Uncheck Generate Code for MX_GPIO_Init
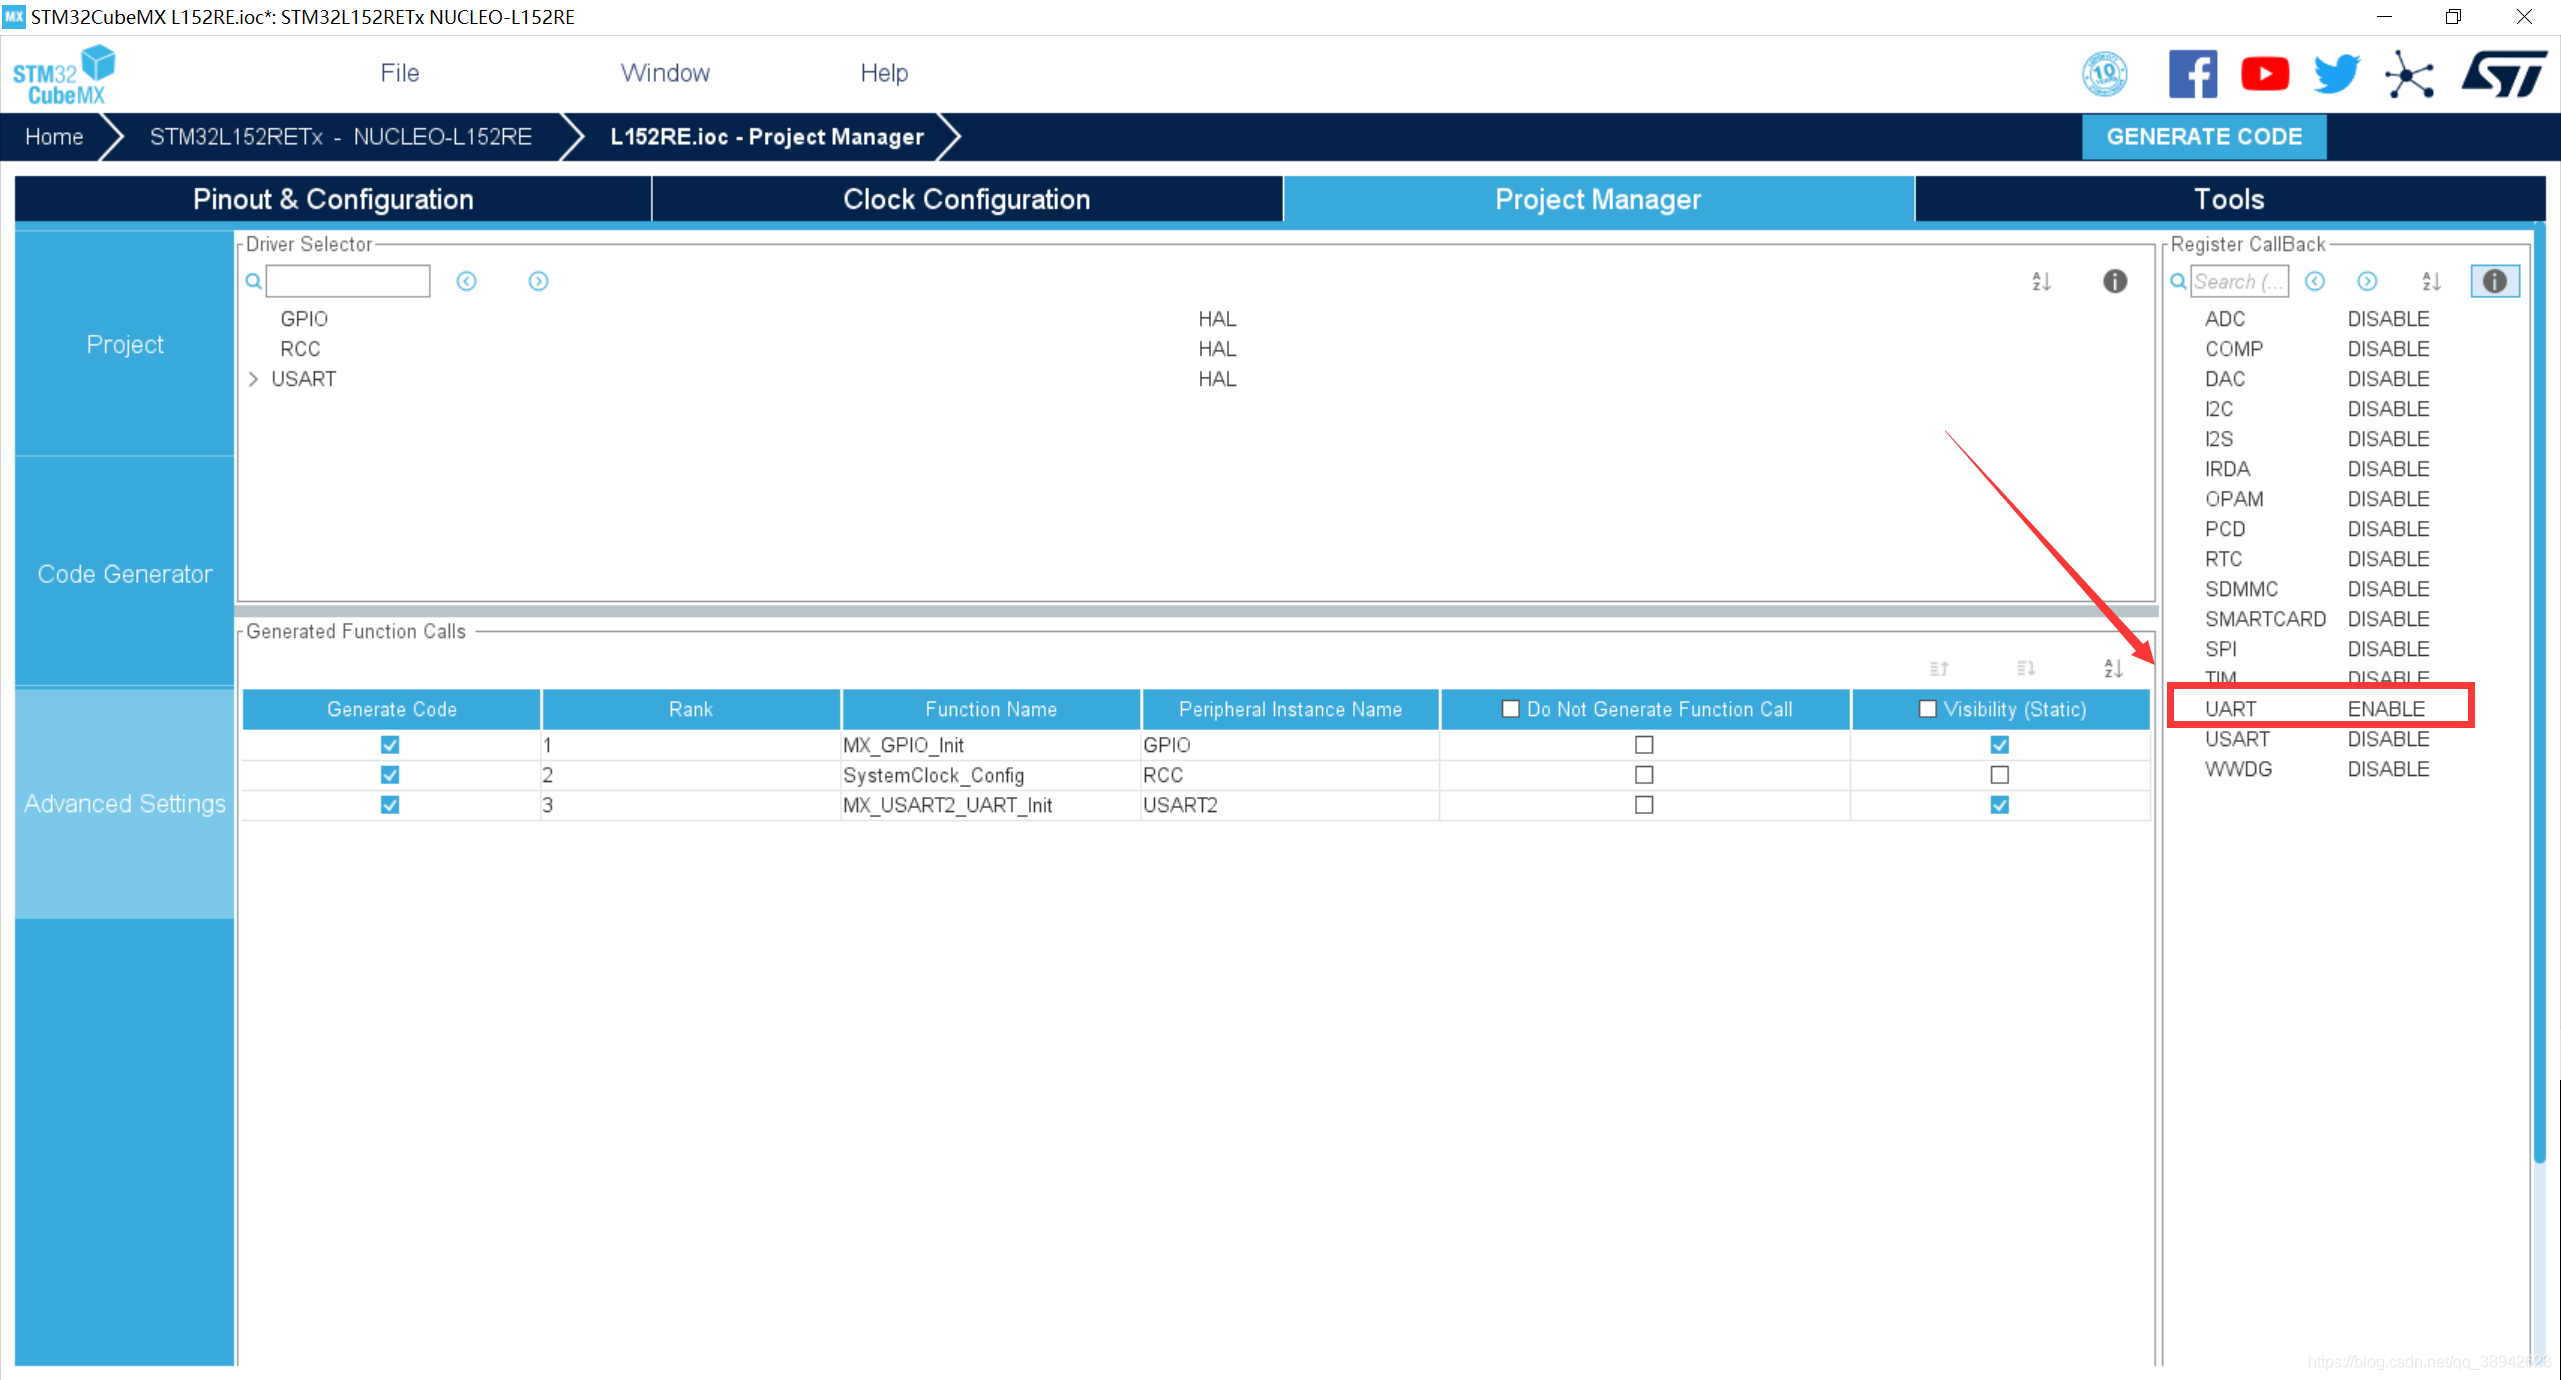Image resolution: width=2561 pixels, height=1380 pixels. coord(390,745)
